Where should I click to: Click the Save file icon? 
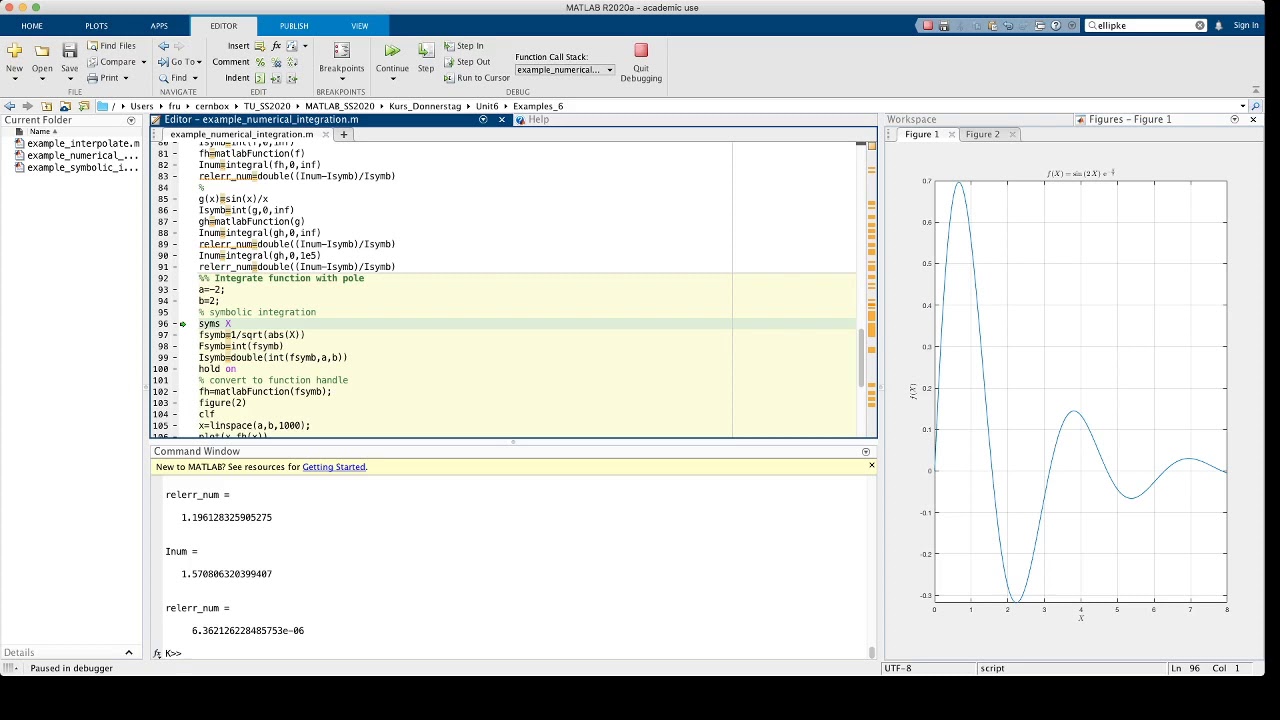coord(69,51)
